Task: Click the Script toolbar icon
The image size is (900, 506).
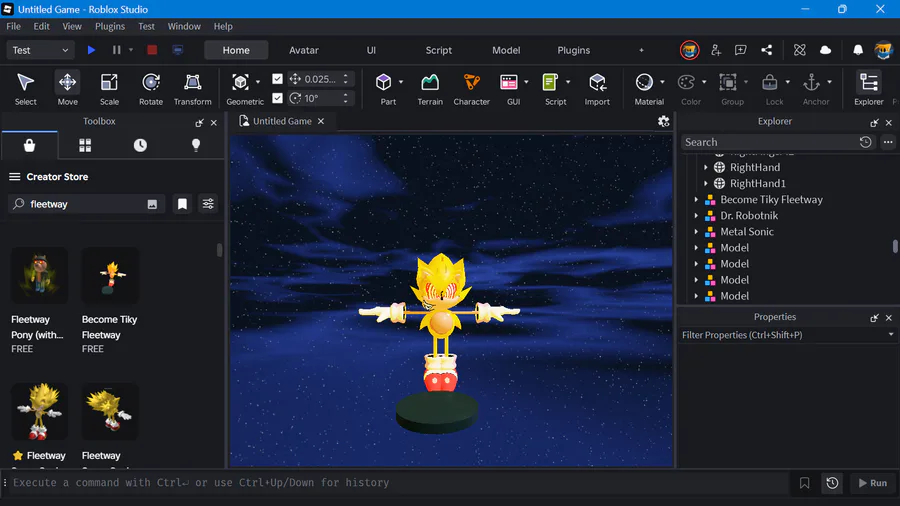Action: tap(550, 83)
